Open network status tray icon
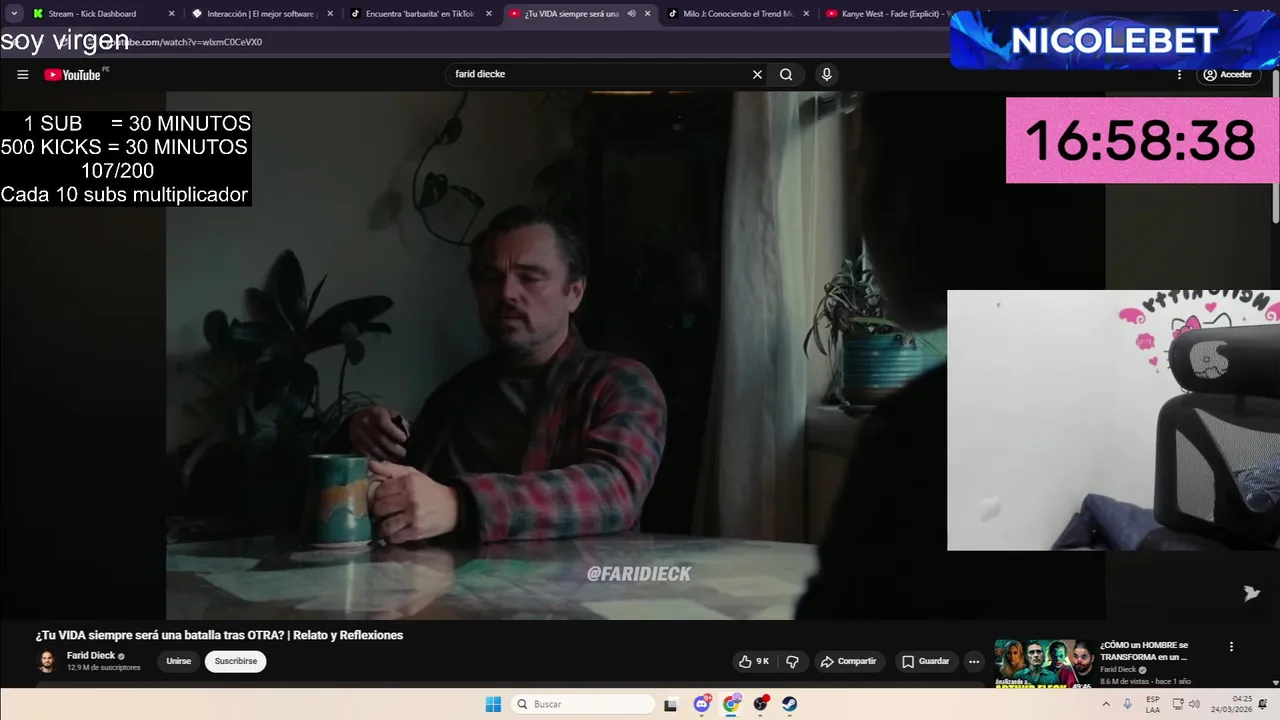This screenshot has width=1280, height=720. 1178,704
